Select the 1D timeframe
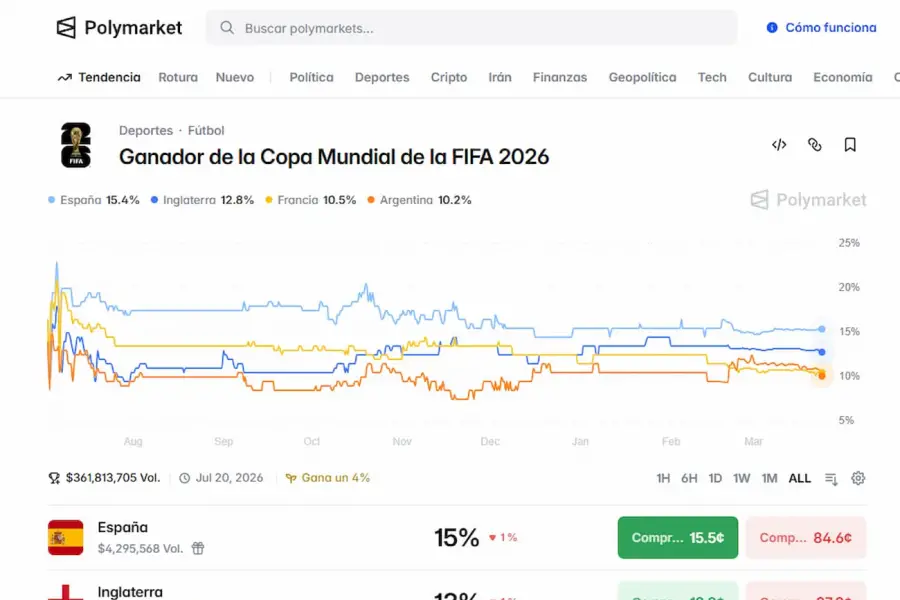This screenshot has height=600, width=900. pos(716,478)
